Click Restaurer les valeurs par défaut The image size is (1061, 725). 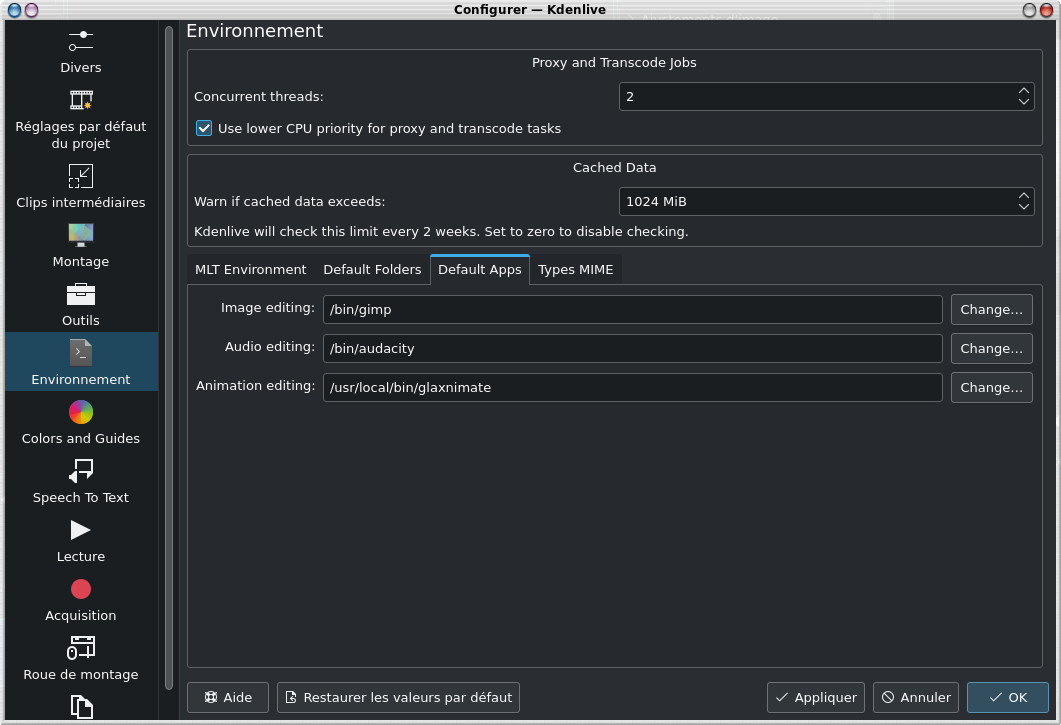(399, 697)
